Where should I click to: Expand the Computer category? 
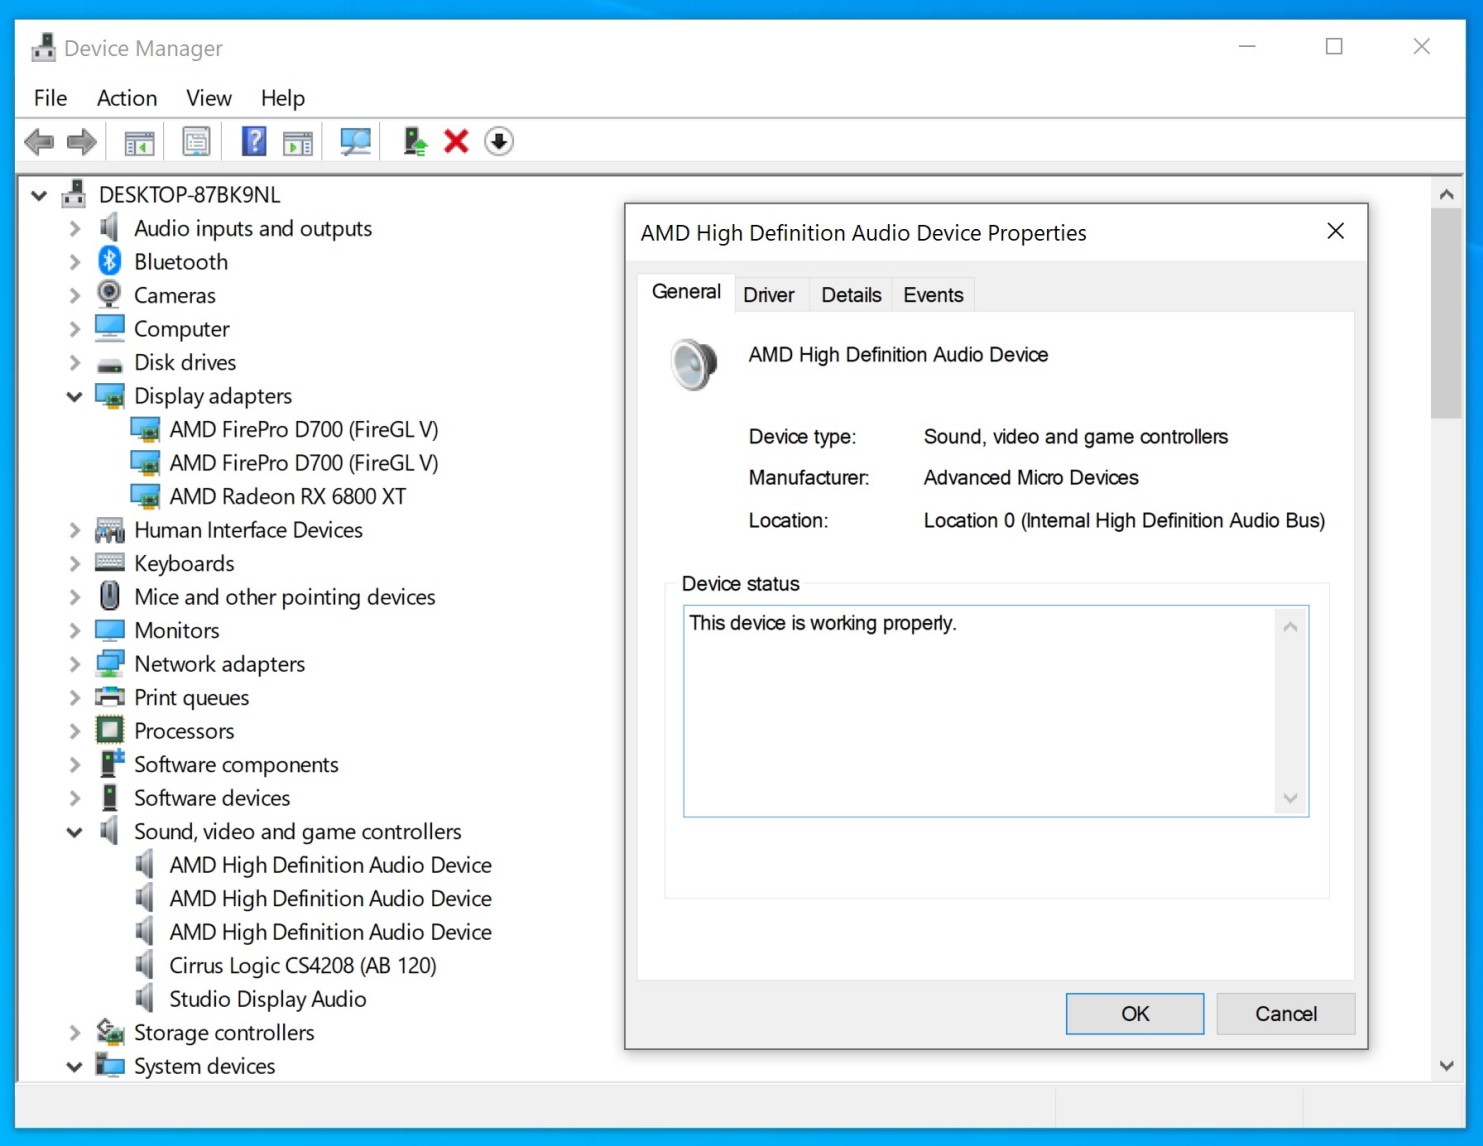(74, 328)
